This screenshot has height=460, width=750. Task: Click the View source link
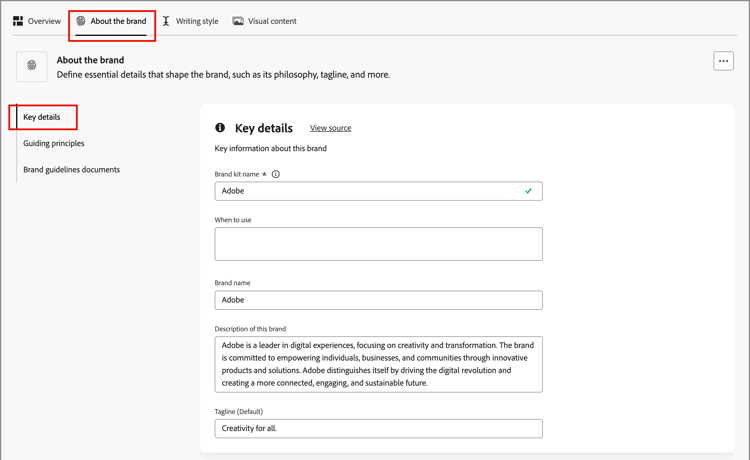tap(330, 128)
